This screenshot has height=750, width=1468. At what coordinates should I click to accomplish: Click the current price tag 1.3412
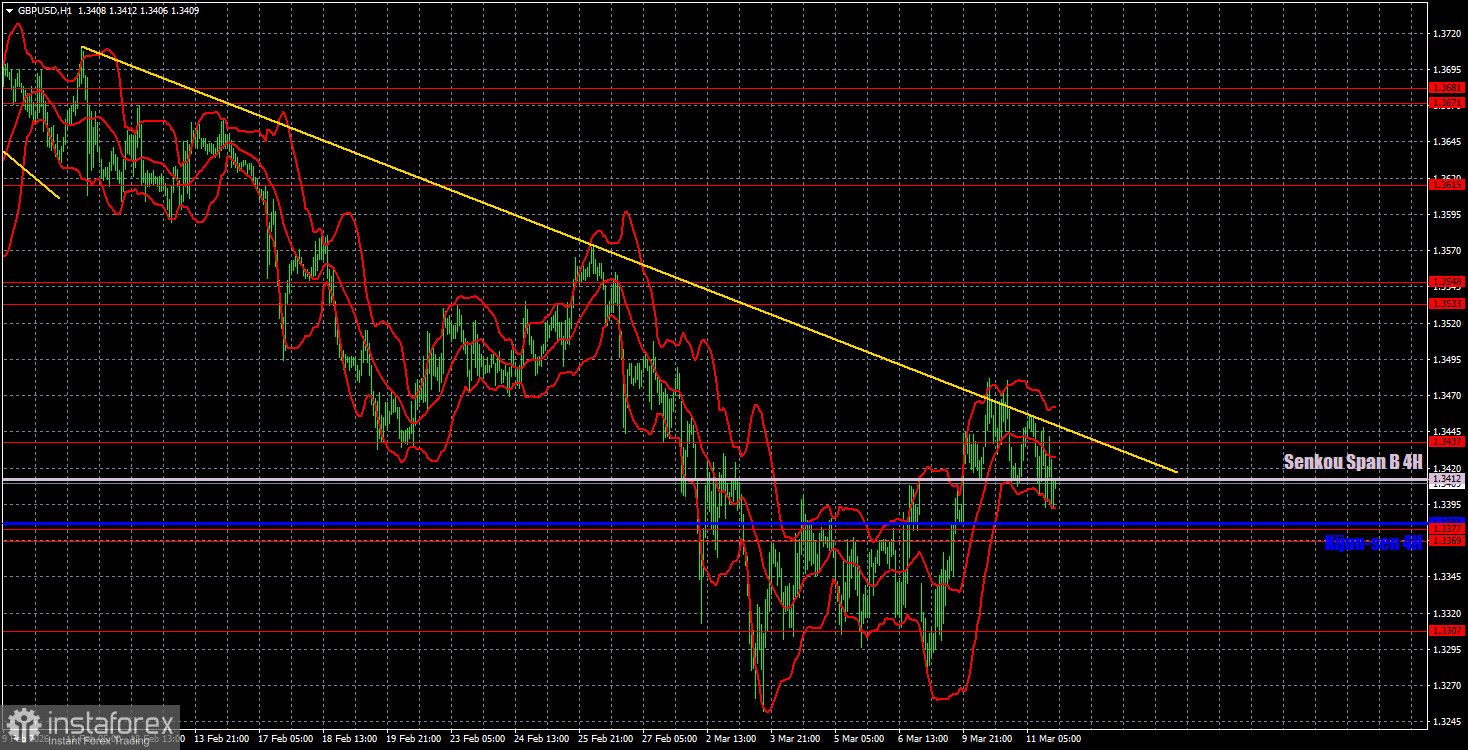tap(1447, 479)
